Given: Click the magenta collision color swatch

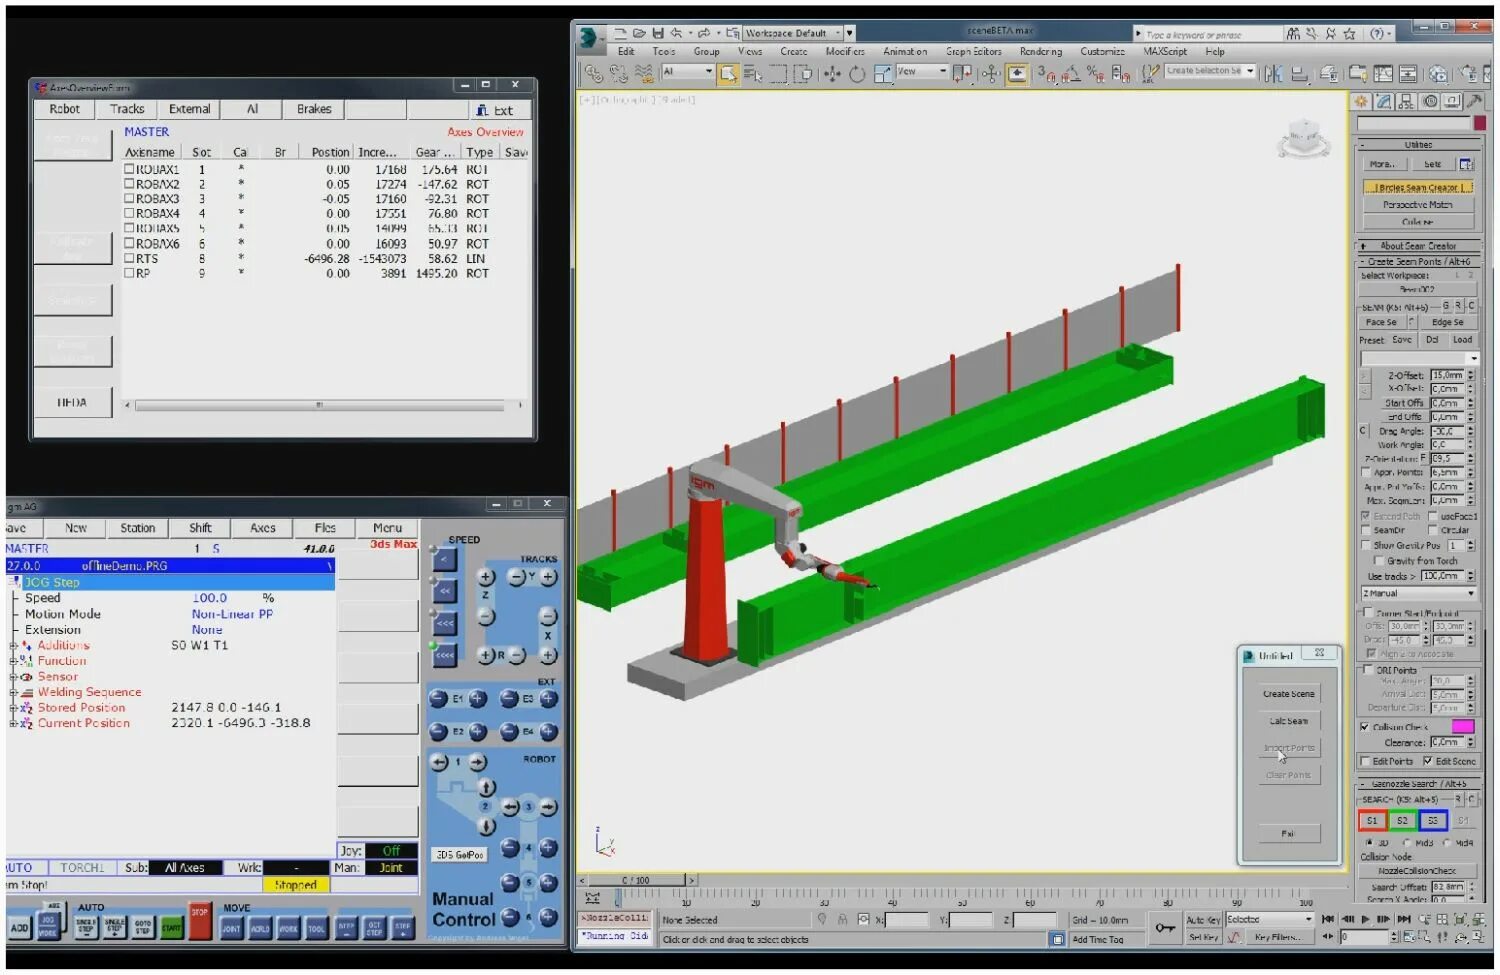Looking at the screenshot, I should pos(1462,727).
